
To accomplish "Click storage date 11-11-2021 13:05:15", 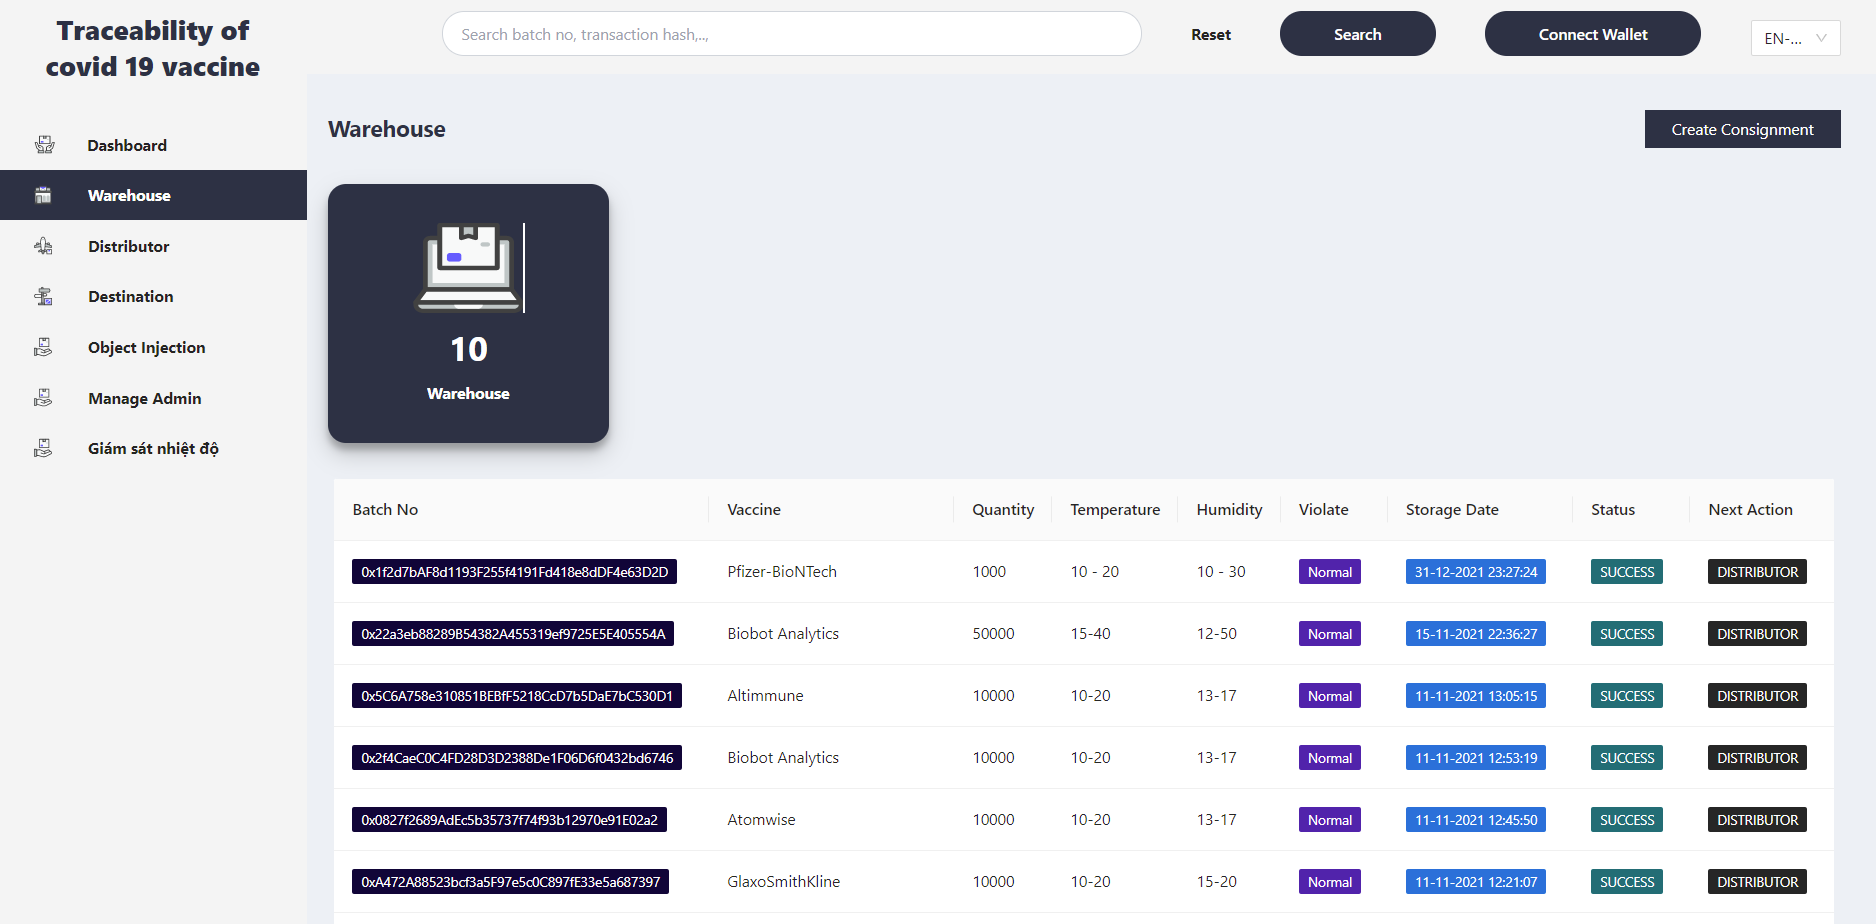I will click(x=1476, y=696).
